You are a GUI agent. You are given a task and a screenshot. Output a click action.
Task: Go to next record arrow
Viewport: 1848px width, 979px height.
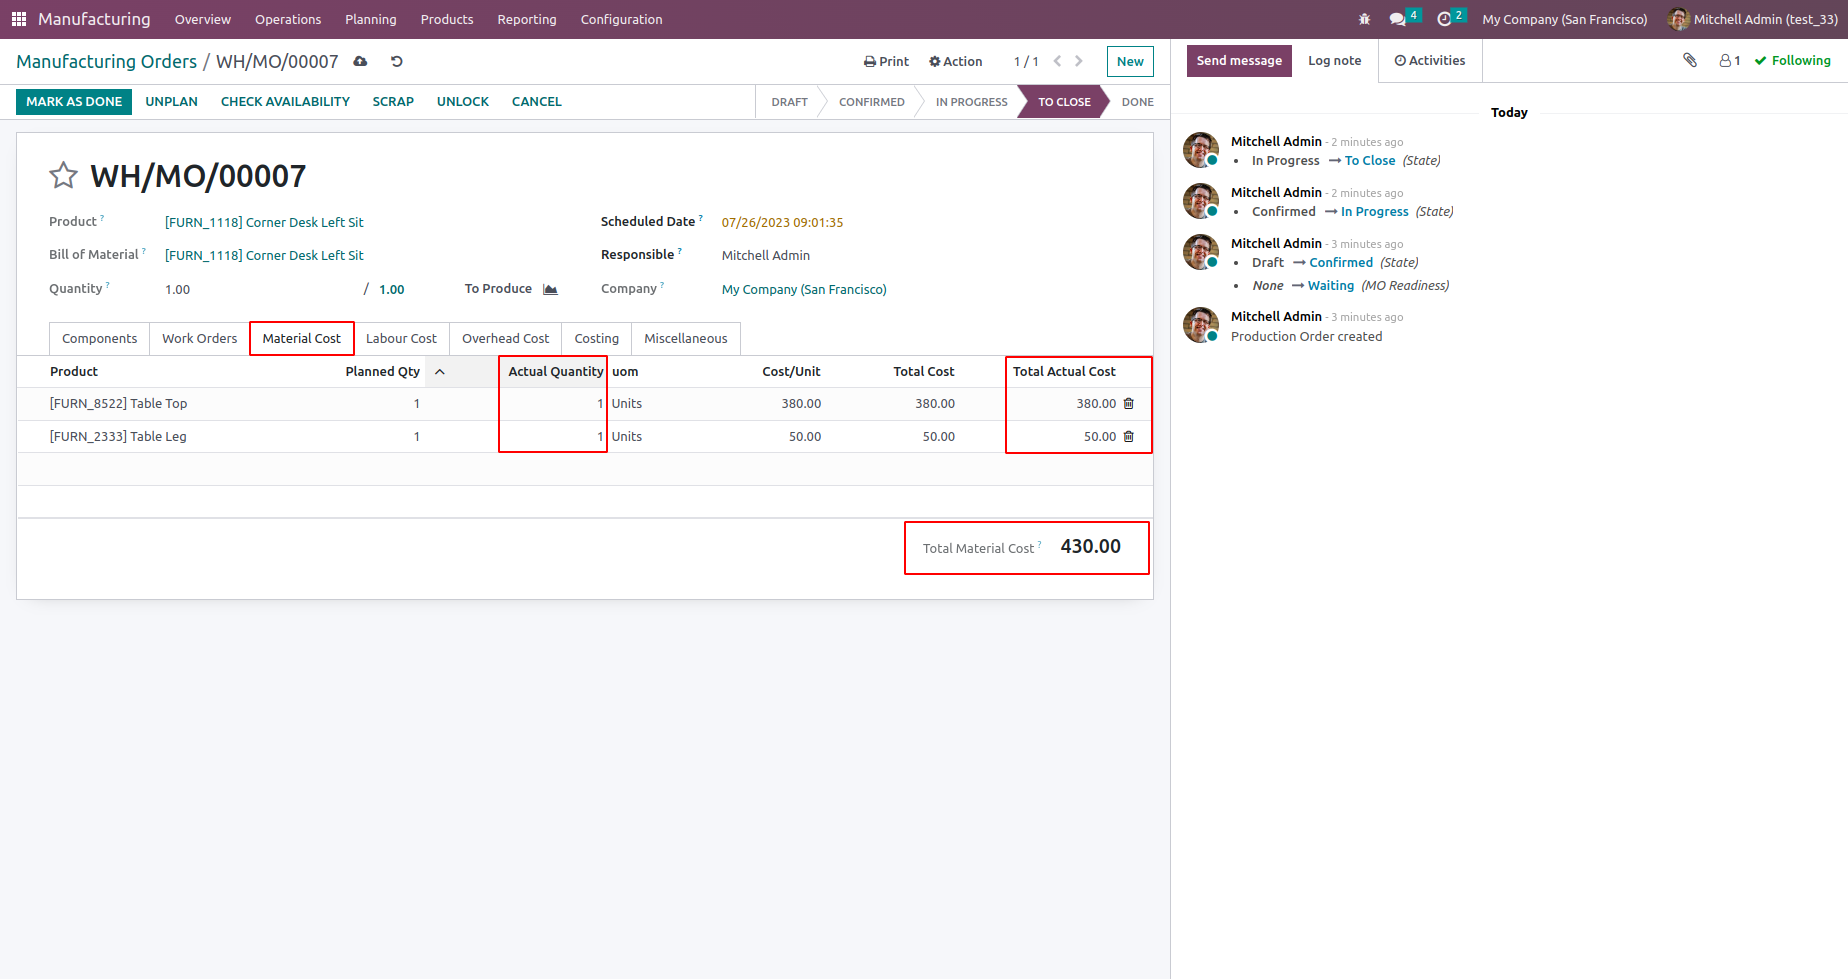1079,62
